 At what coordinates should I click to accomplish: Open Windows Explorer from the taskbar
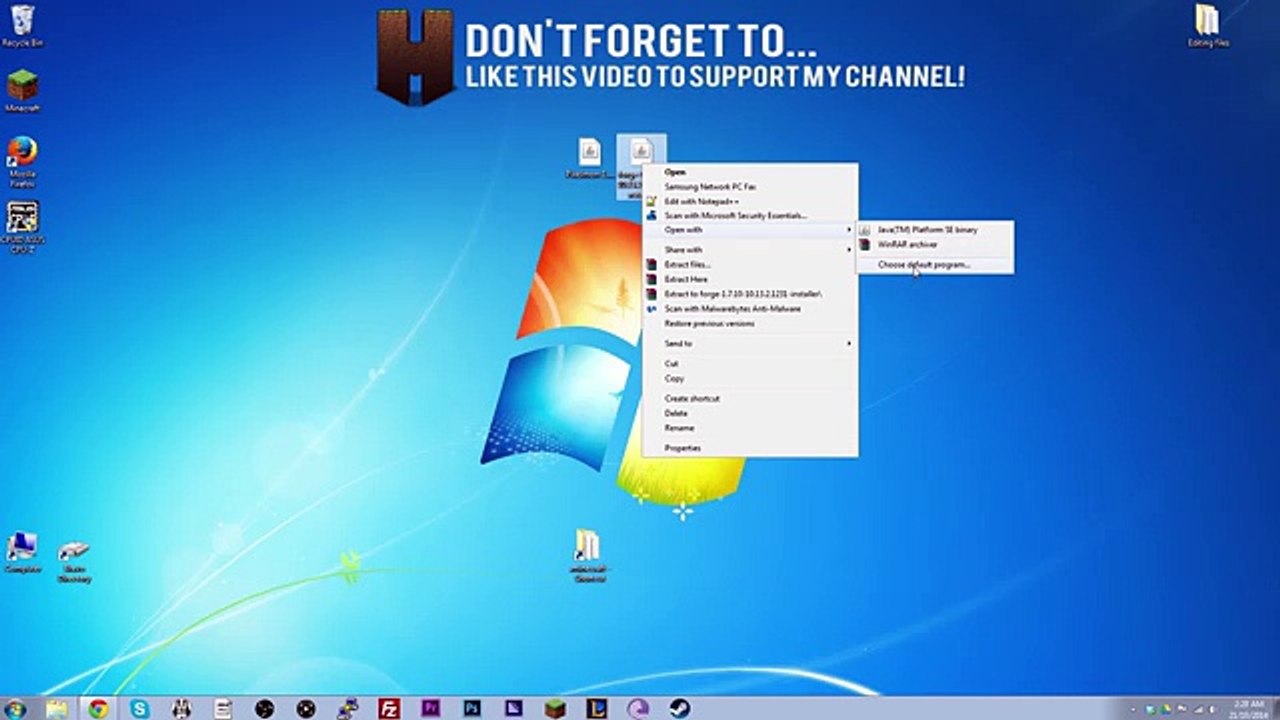57,709
